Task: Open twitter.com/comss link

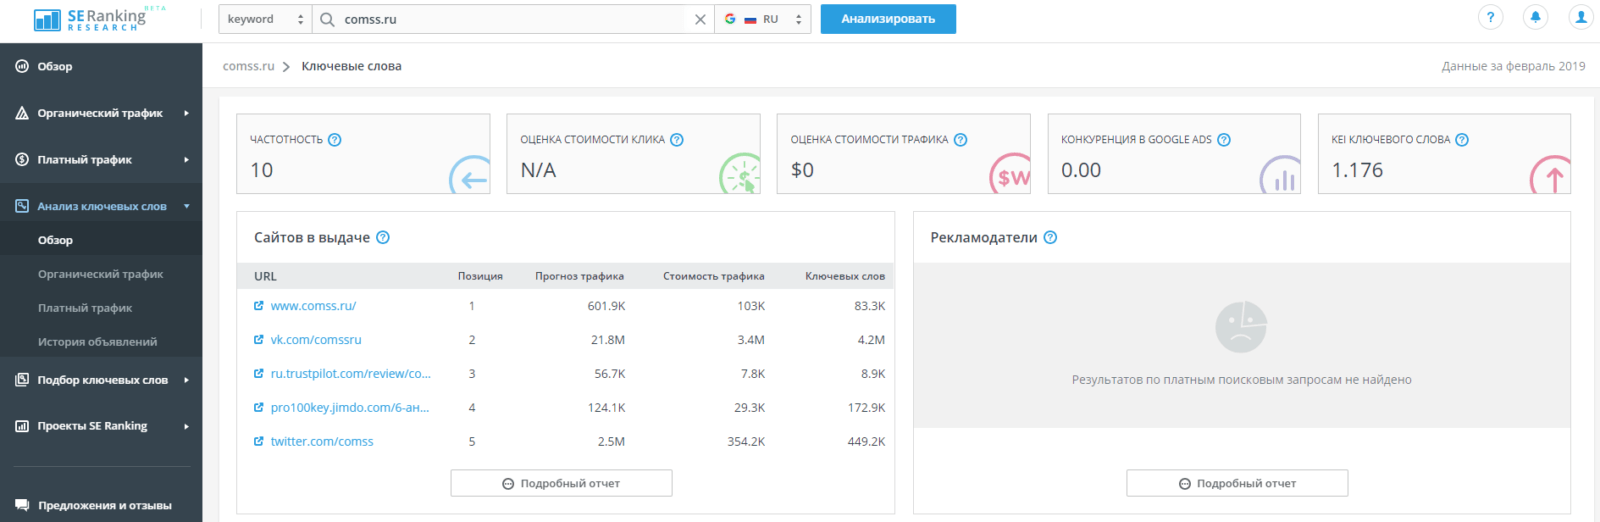Action: (322, 442)
